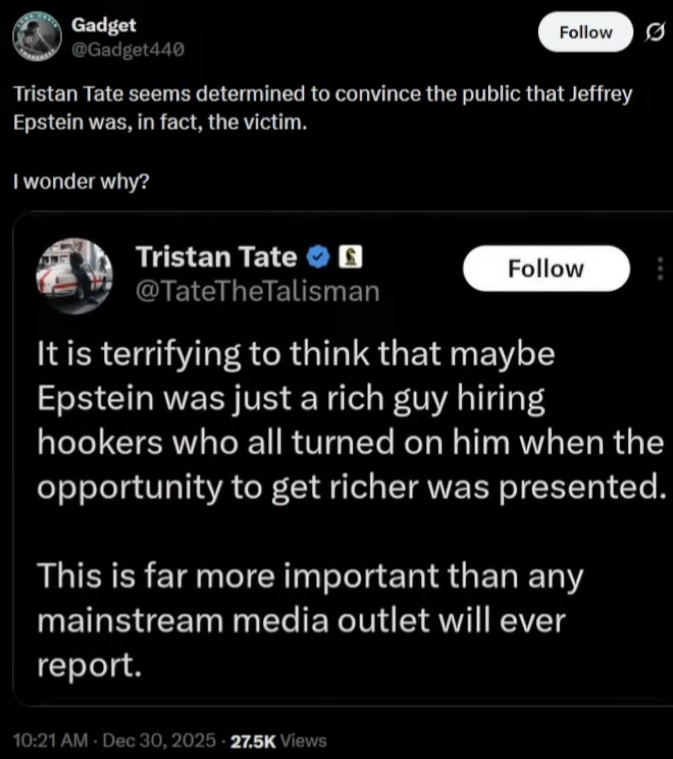Open the 27.5K Views count

pyautogui.click(x=277, y=741)
